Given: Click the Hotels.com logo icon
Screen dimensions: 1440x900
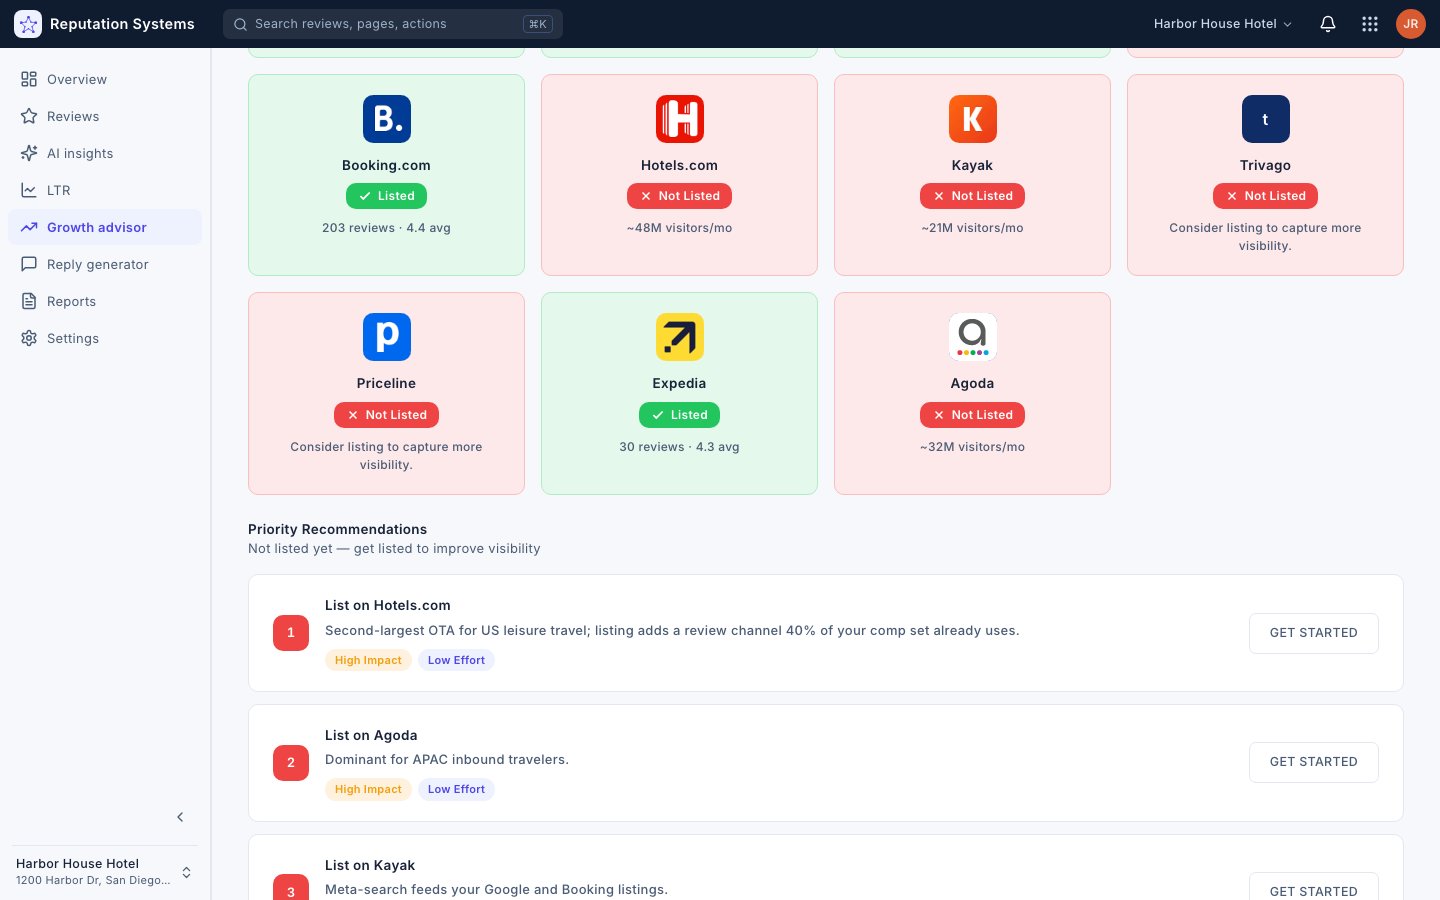Looking at the screenshot, I should pyautogui.click(x=680, y=119).
